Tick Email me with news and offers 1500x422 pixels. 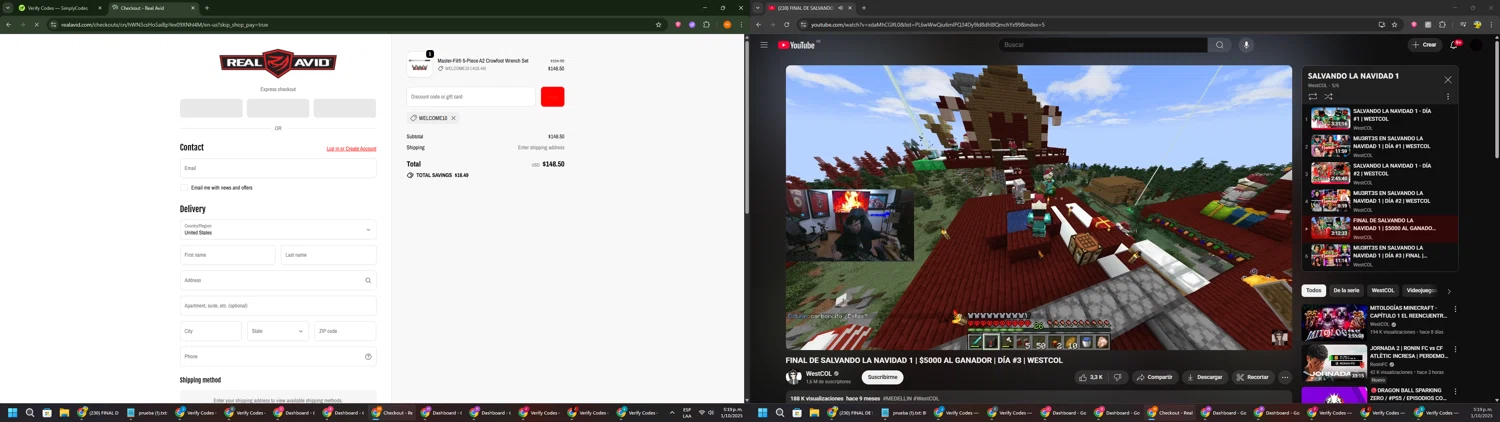click(x=184, y=188)
